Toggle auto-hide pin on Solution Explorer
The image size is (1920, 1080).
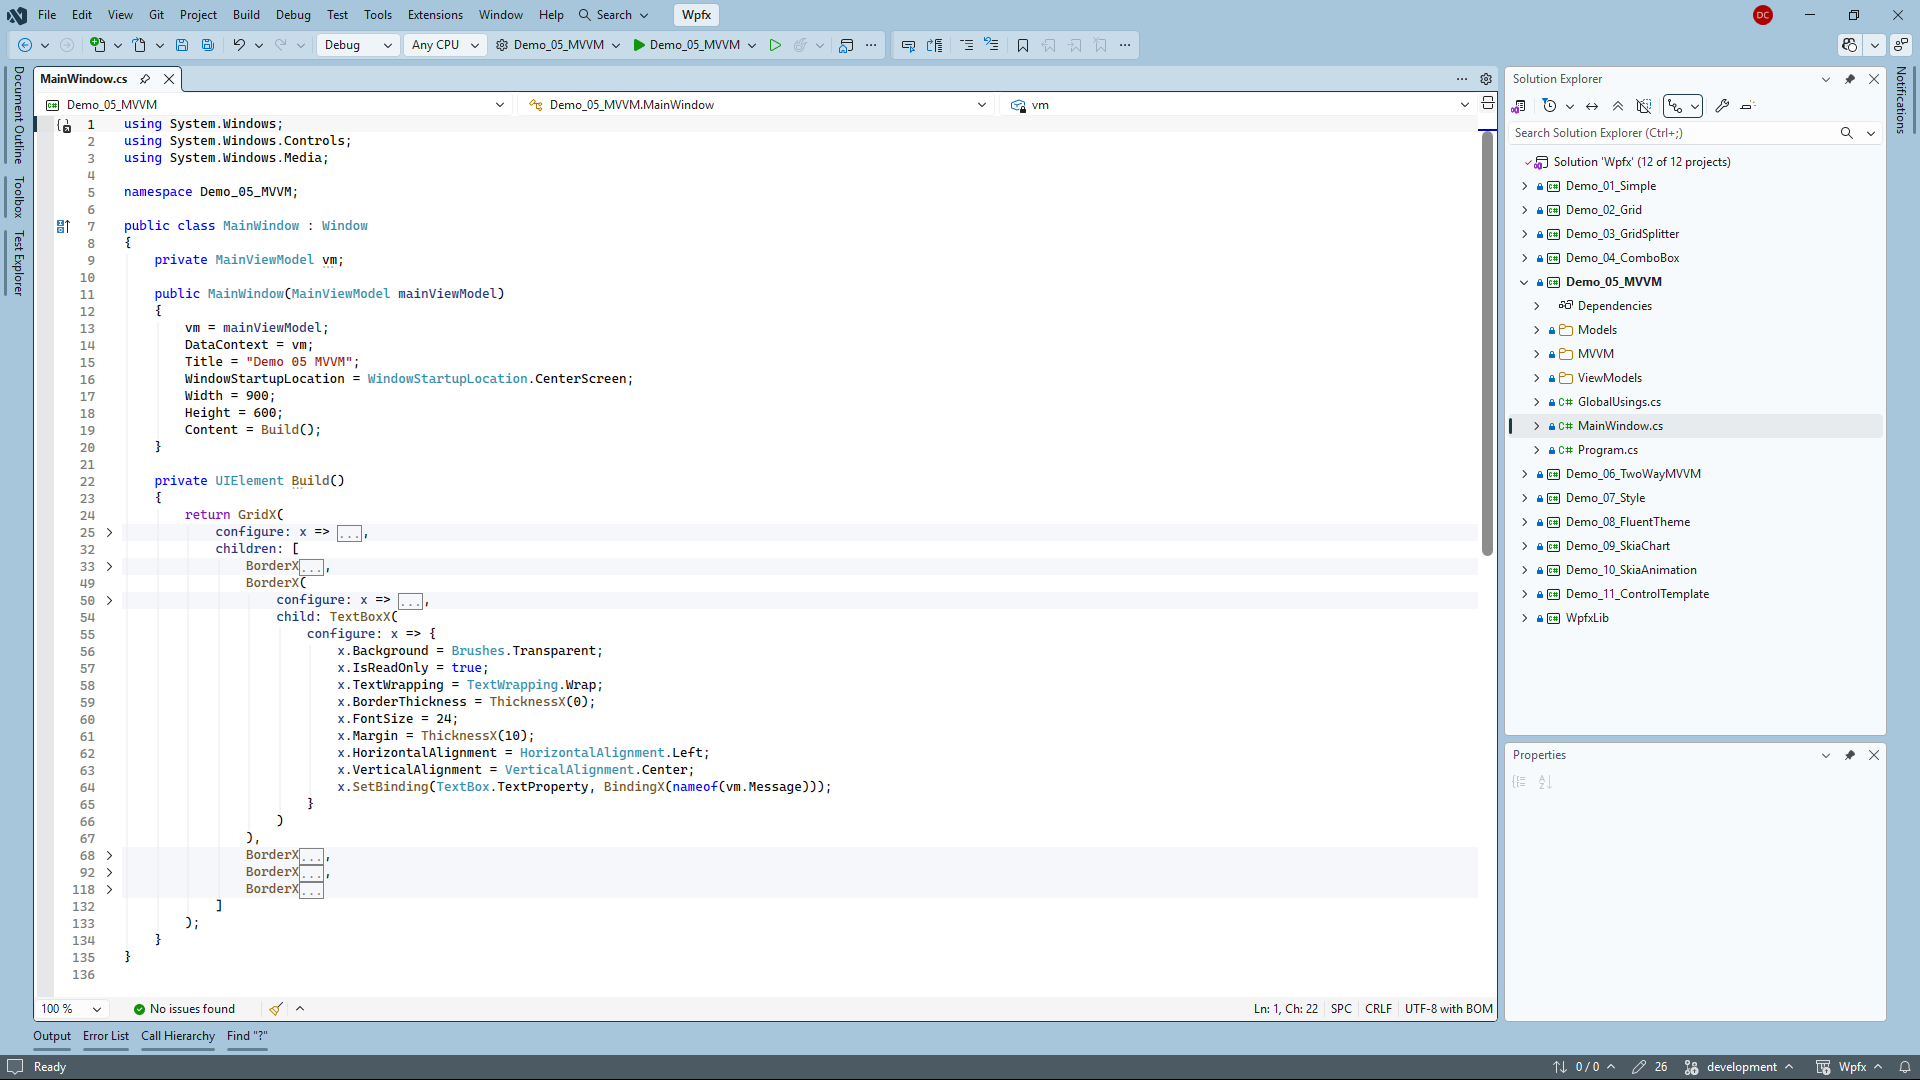point(1850,79)
